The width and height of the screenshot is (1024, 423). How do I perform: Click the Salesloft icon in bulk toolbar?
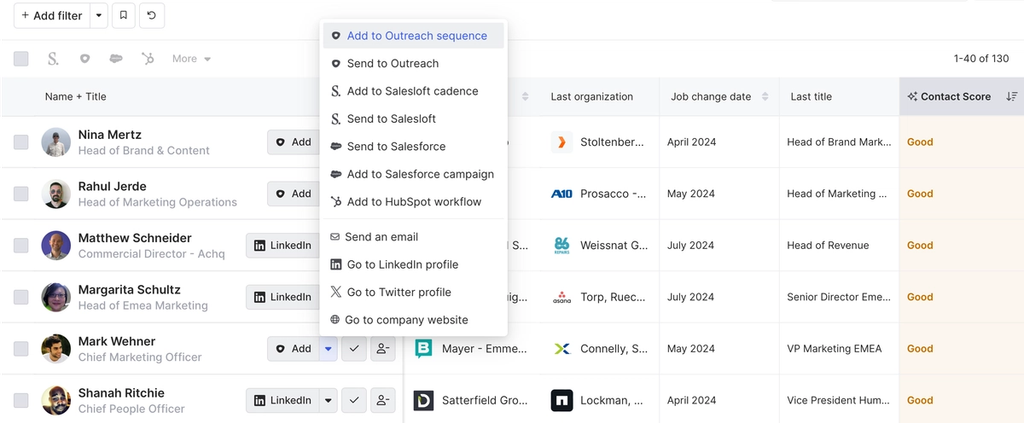pos(53,59)
